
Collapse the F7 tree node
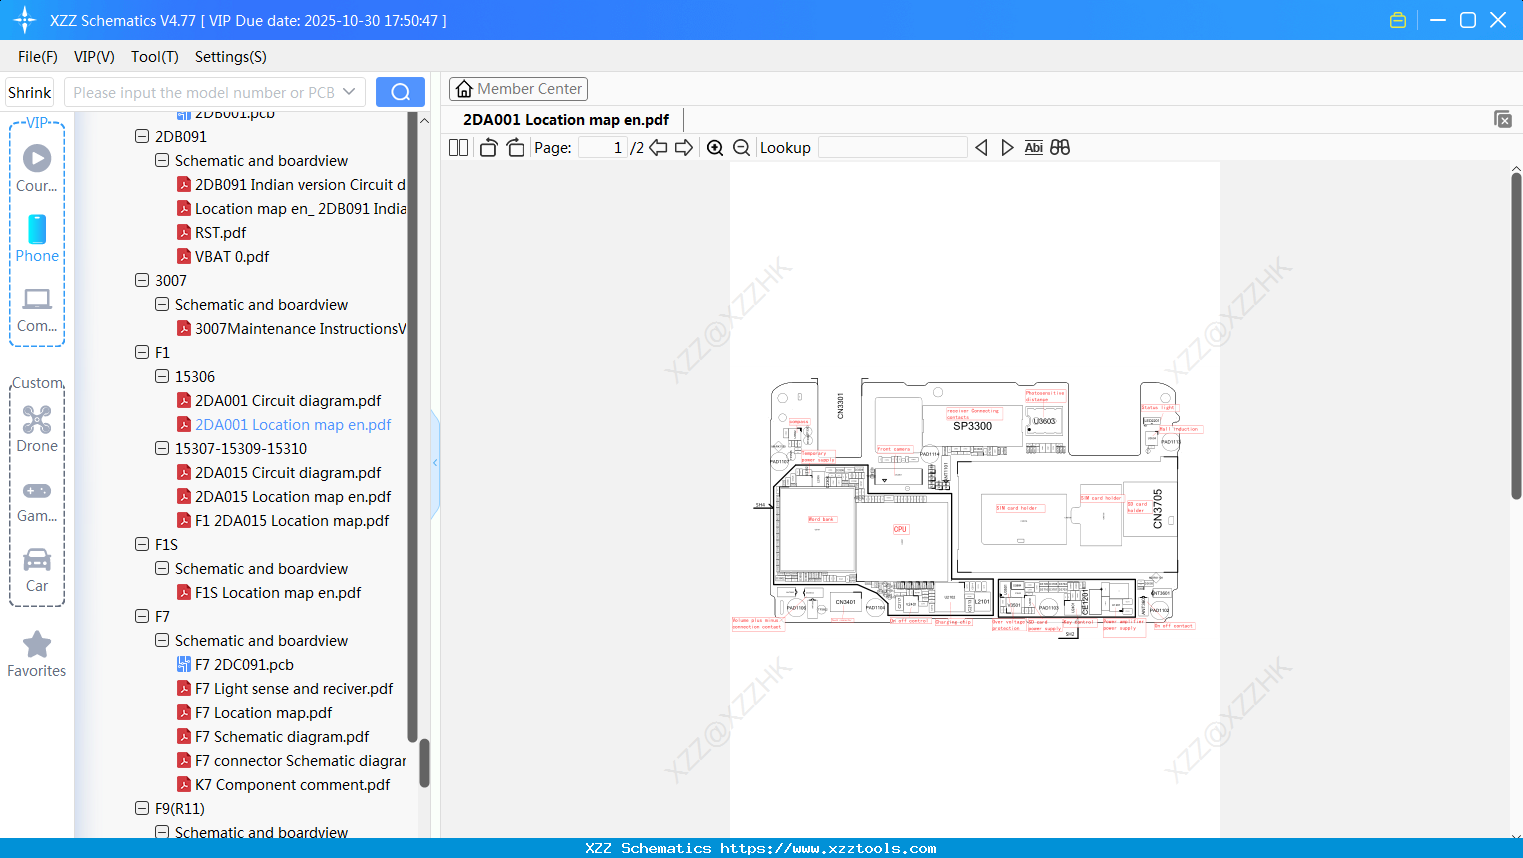point(142,616)
